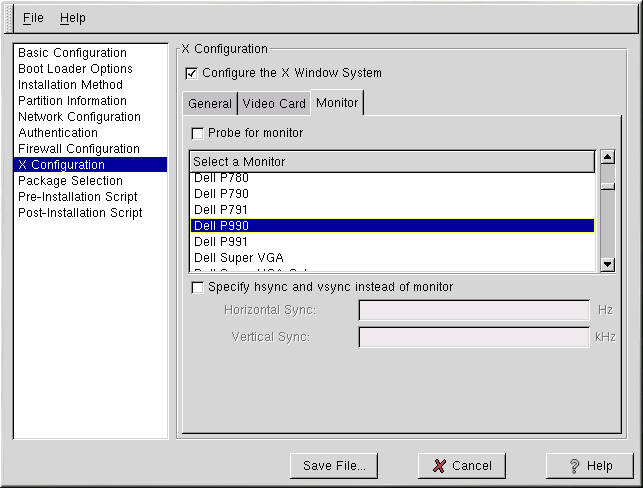
Task: Open Package Selection section
Action: tap(70, 181)
